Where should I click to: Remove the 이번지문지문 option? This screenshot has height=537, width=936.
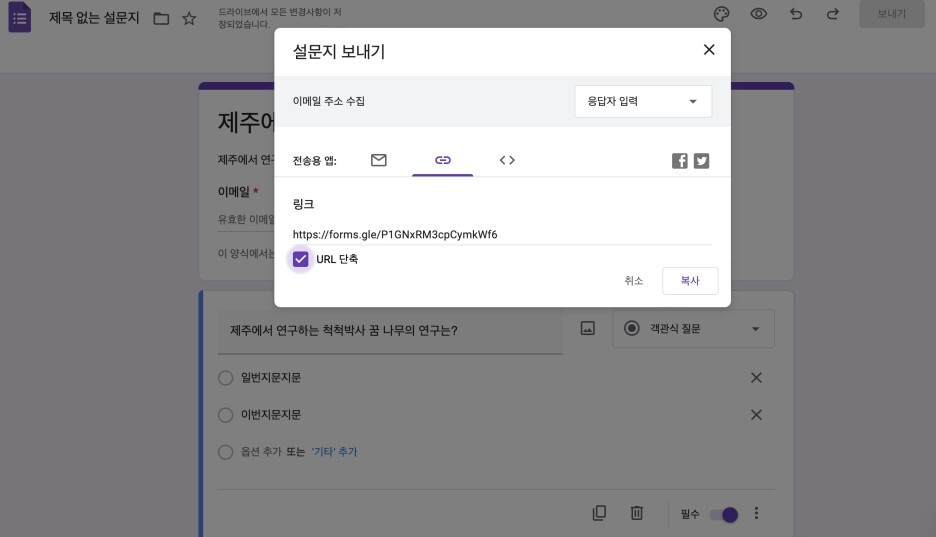(x=756, y=415)
